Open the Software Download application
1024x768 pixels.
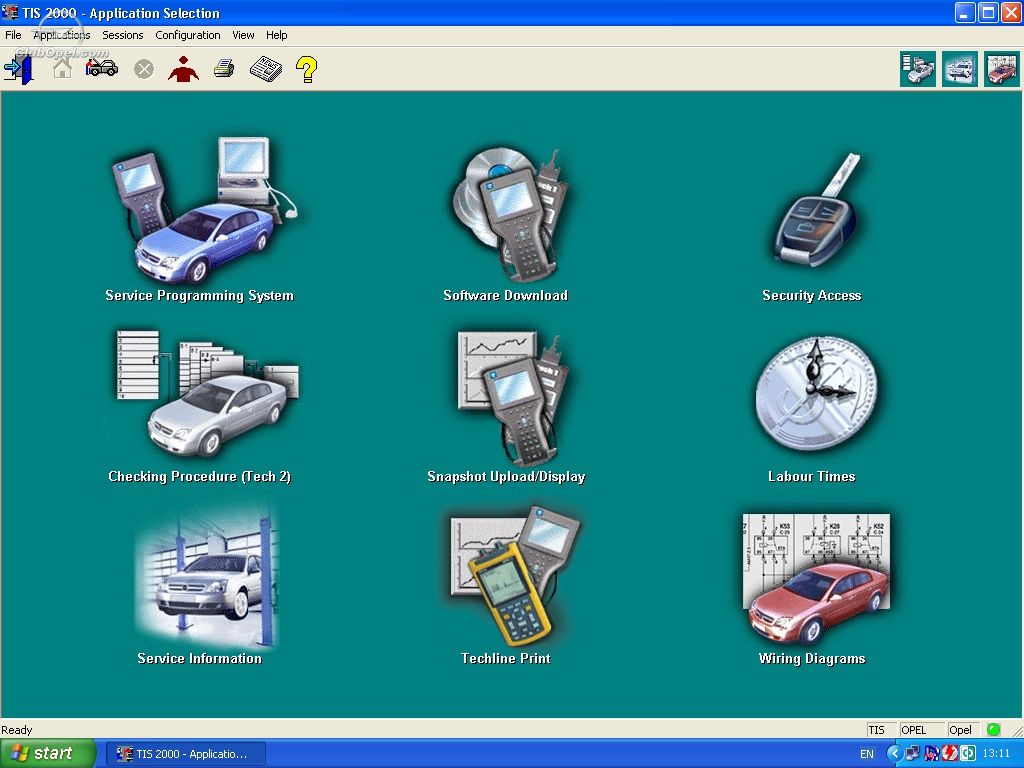[x=505, y=224]
